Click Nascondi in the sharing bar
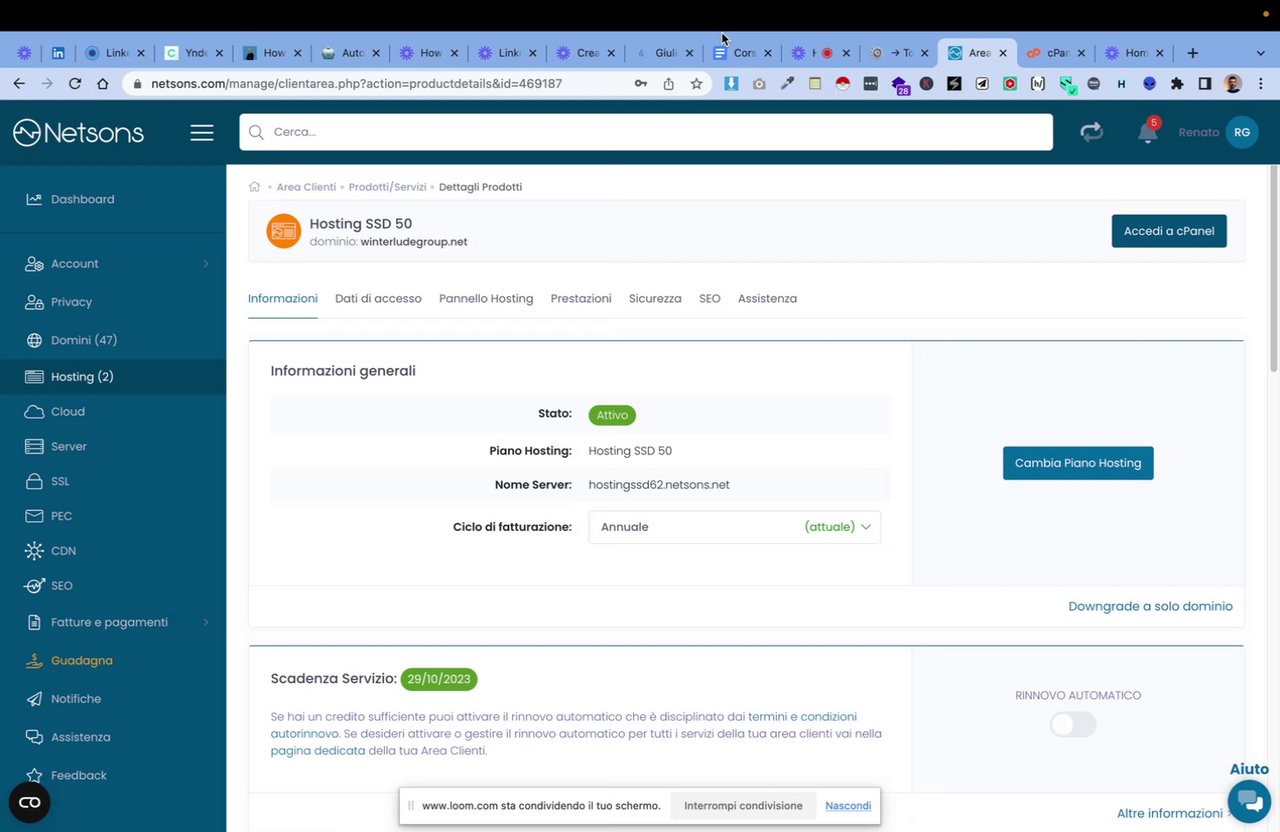 coord(848,806)
